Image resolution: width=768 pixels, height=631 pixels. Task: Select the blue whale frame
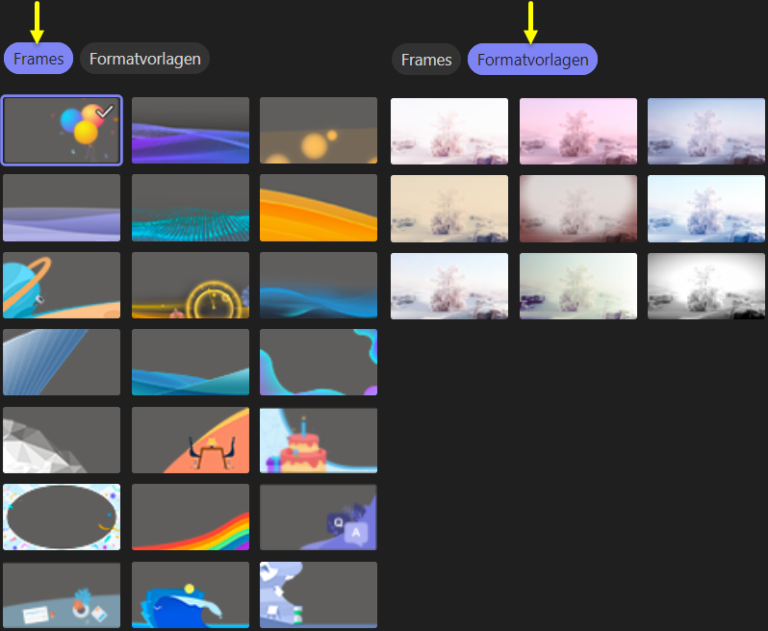pos(190,595)
